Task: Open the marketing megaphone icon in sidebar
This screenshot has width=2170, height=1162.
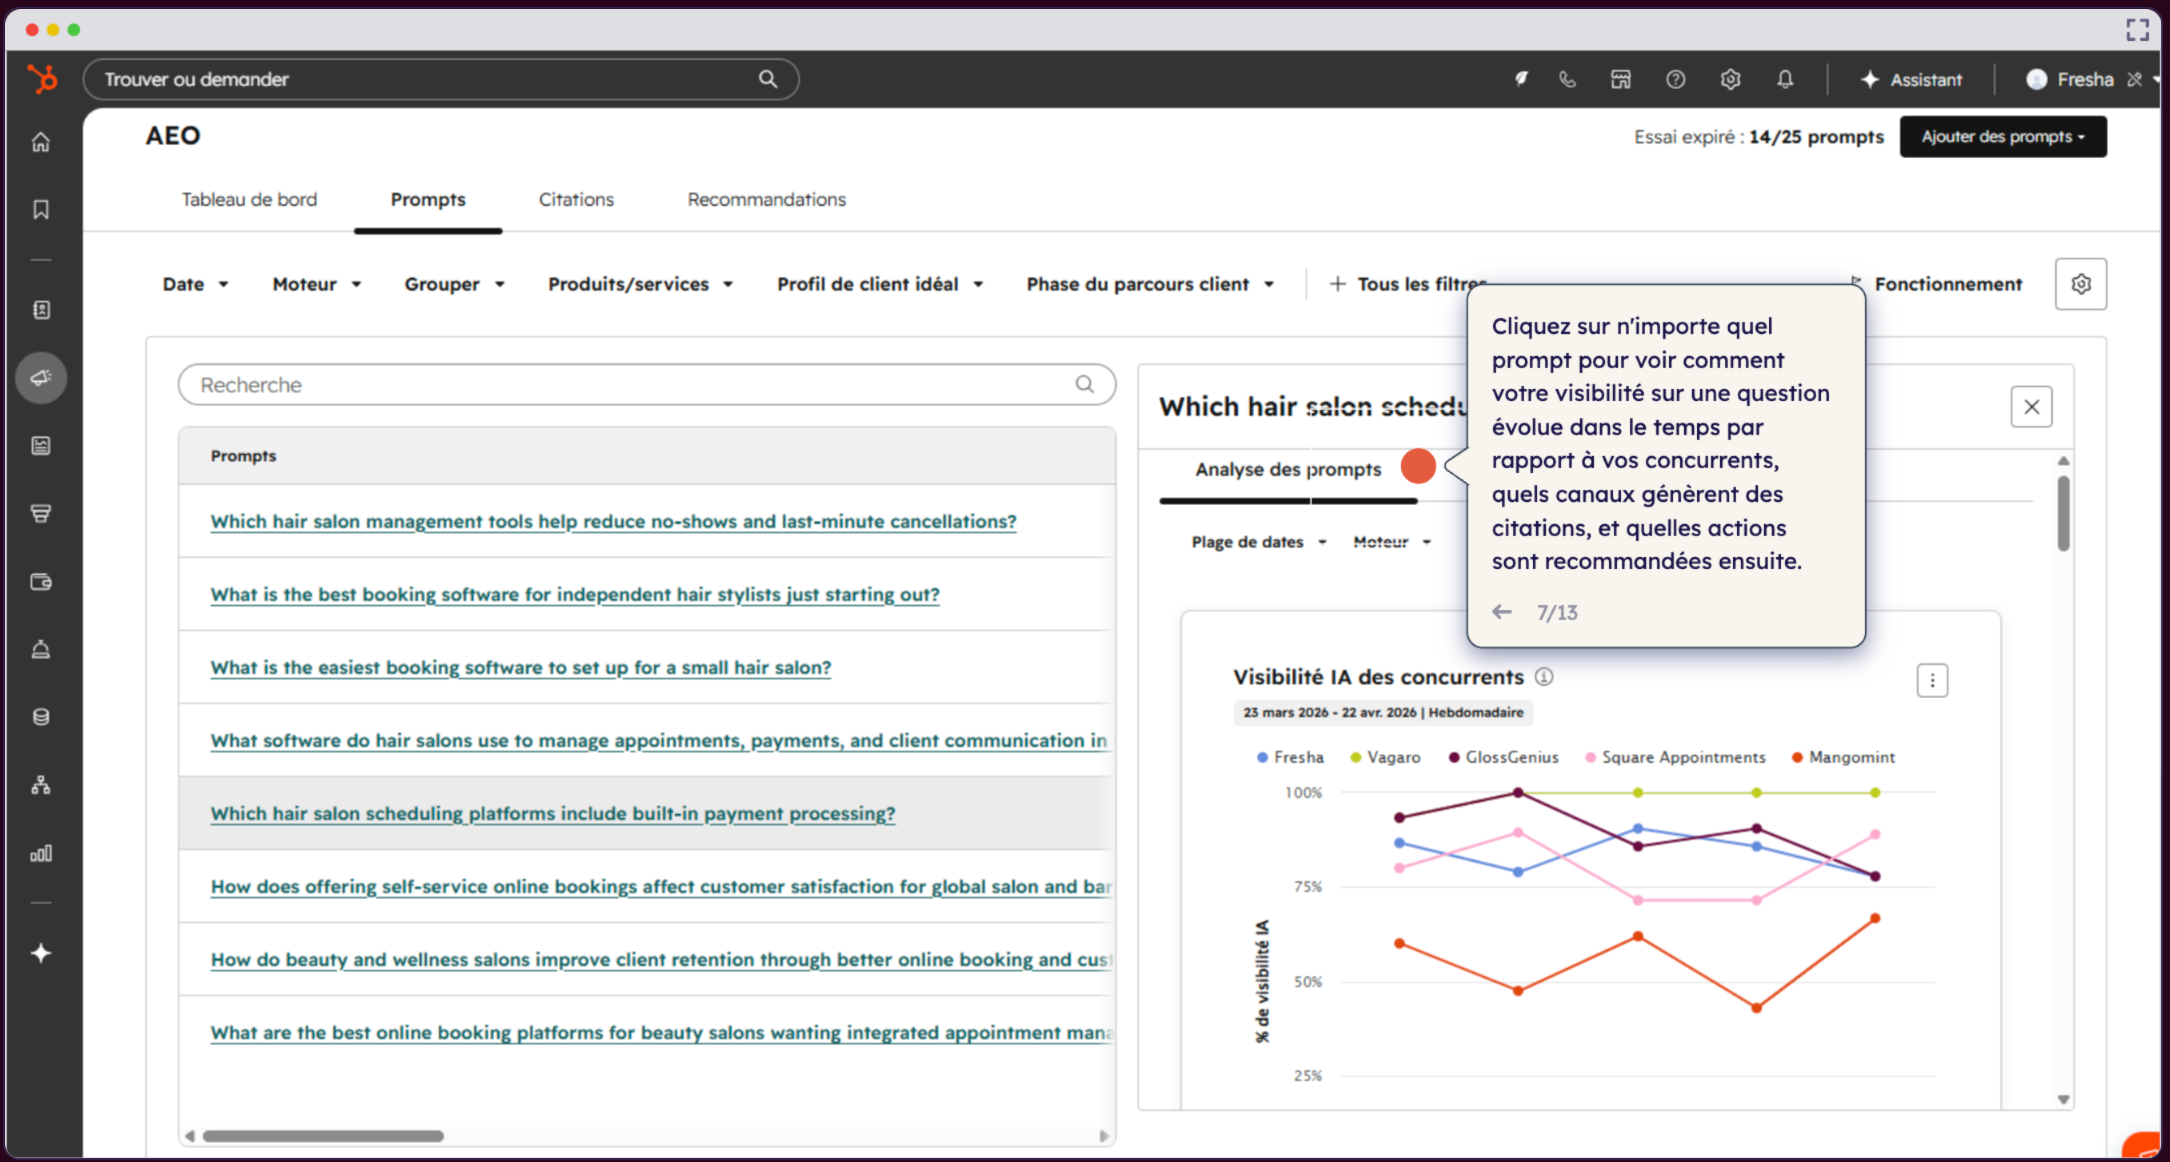Action: point(41,378)
